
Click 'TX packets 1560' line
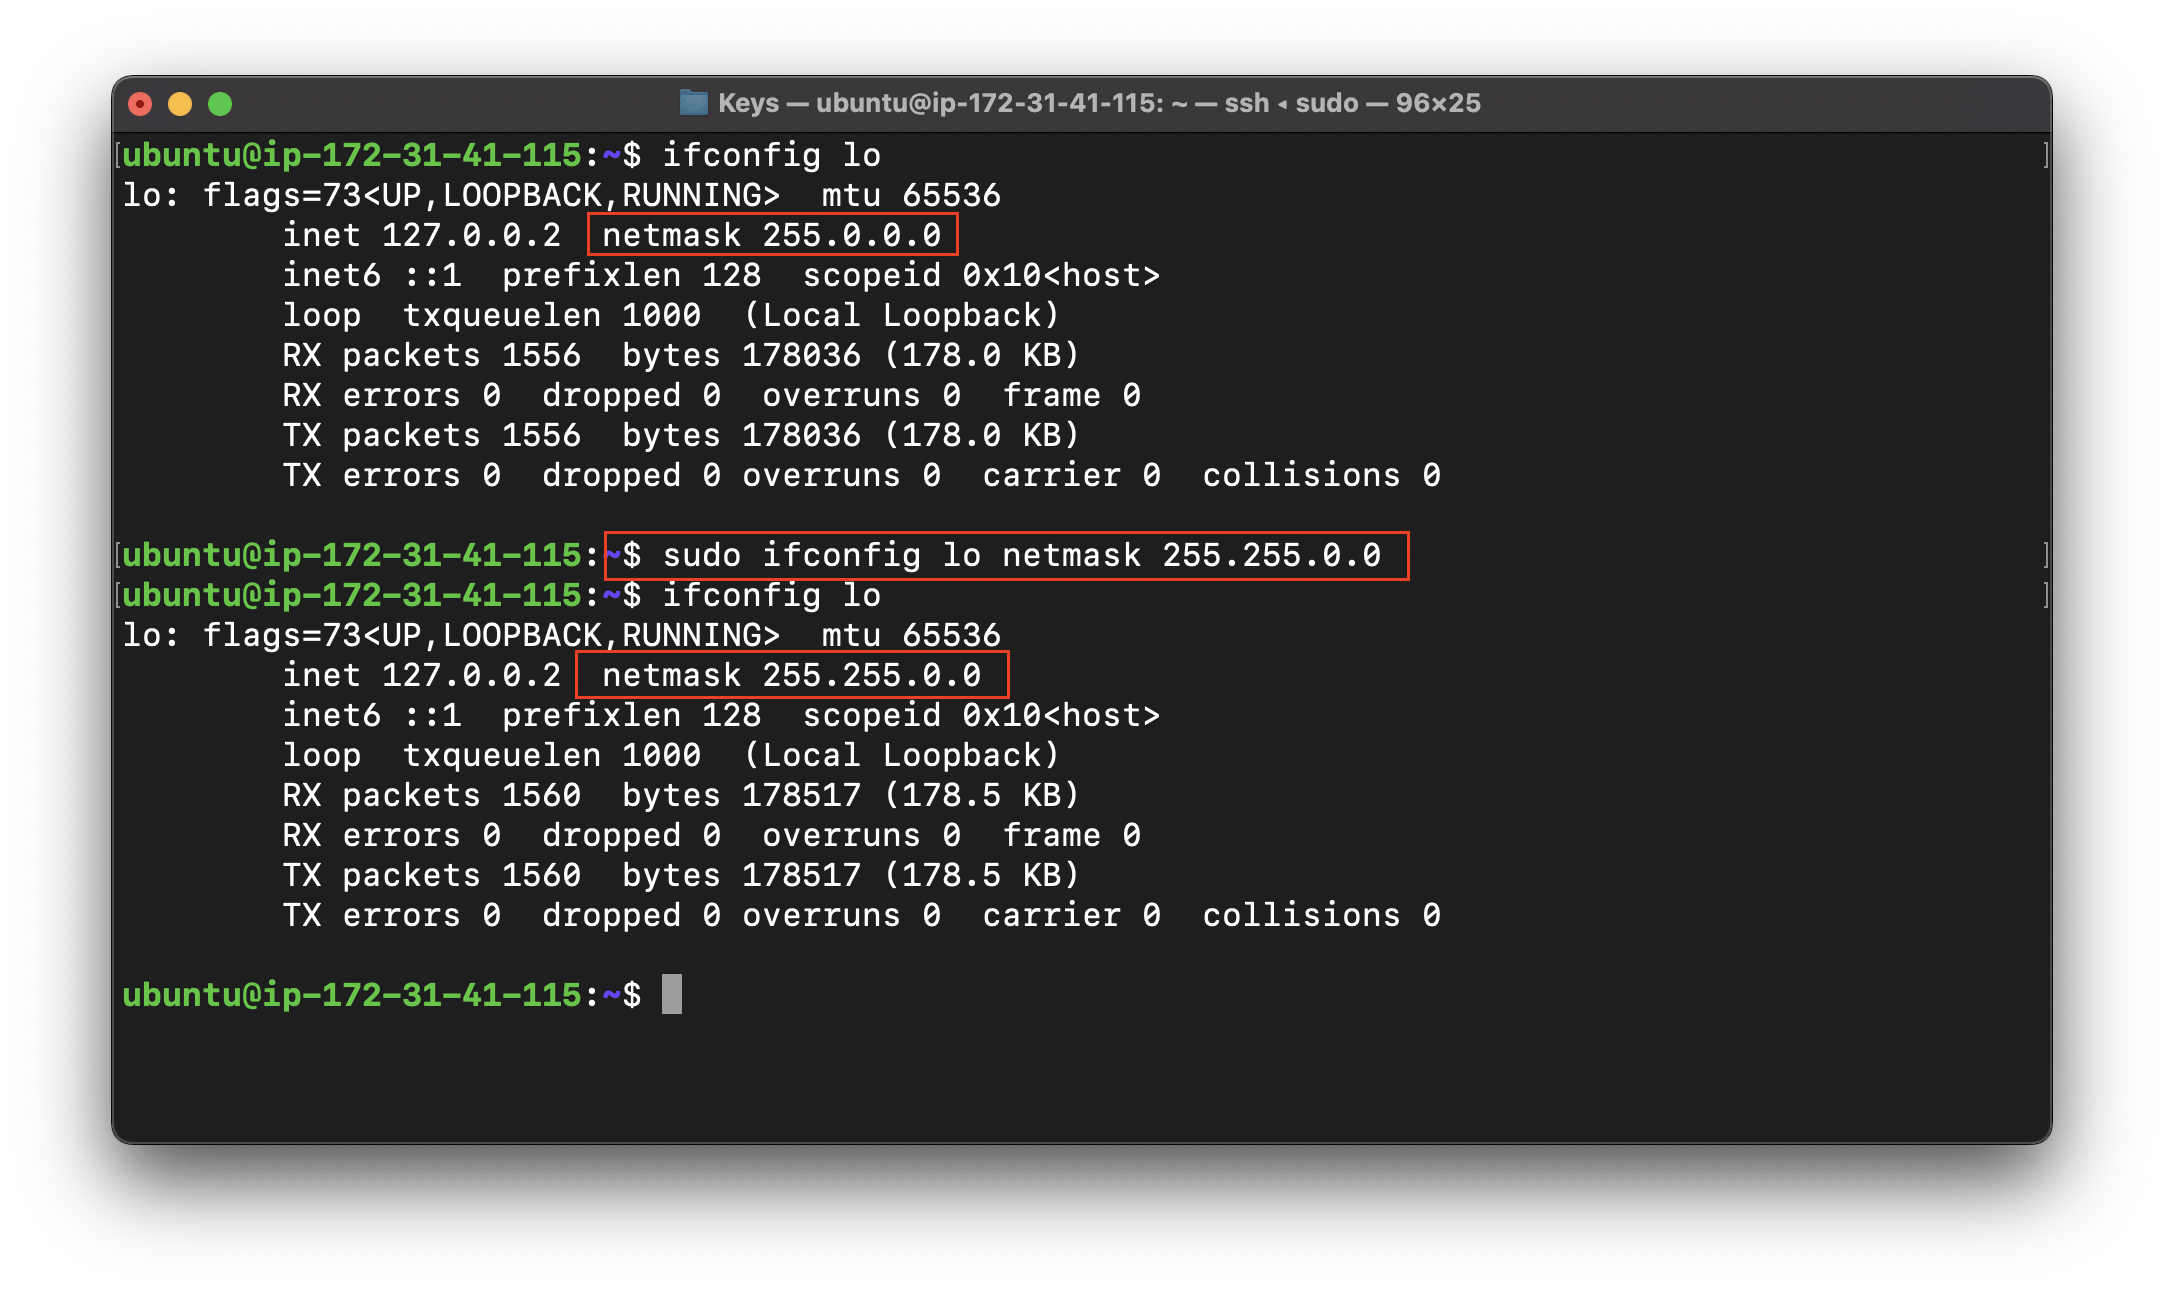click(x=431, y=875)
